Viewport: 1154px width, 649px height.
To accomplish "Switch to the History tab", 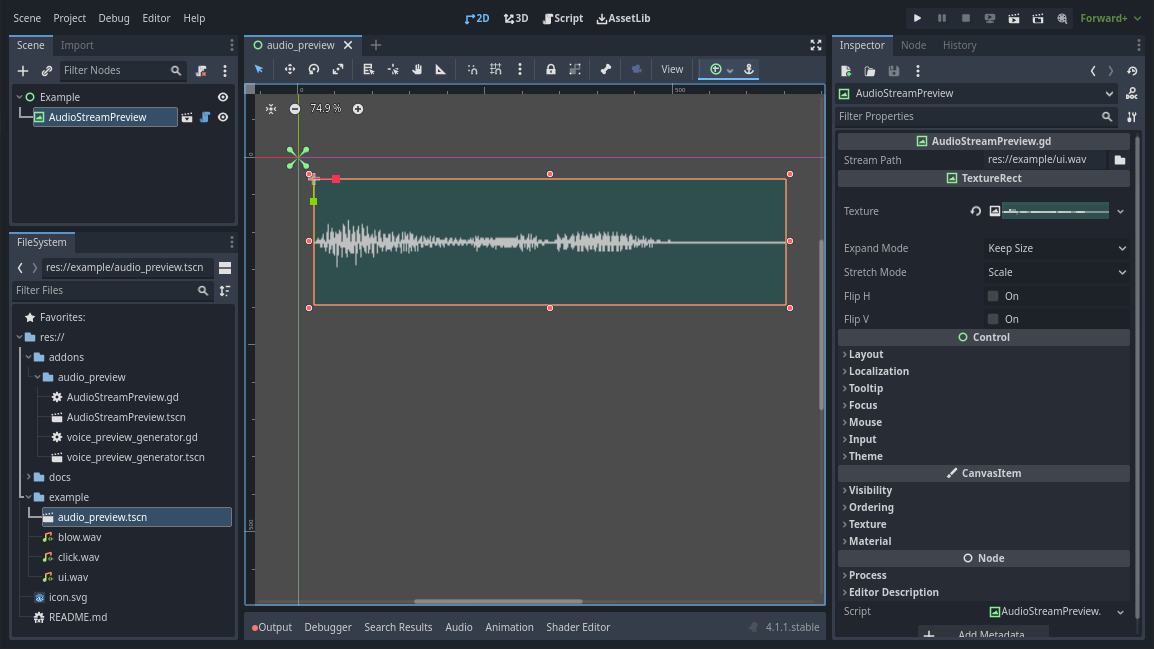I will [x=960, y=45].
